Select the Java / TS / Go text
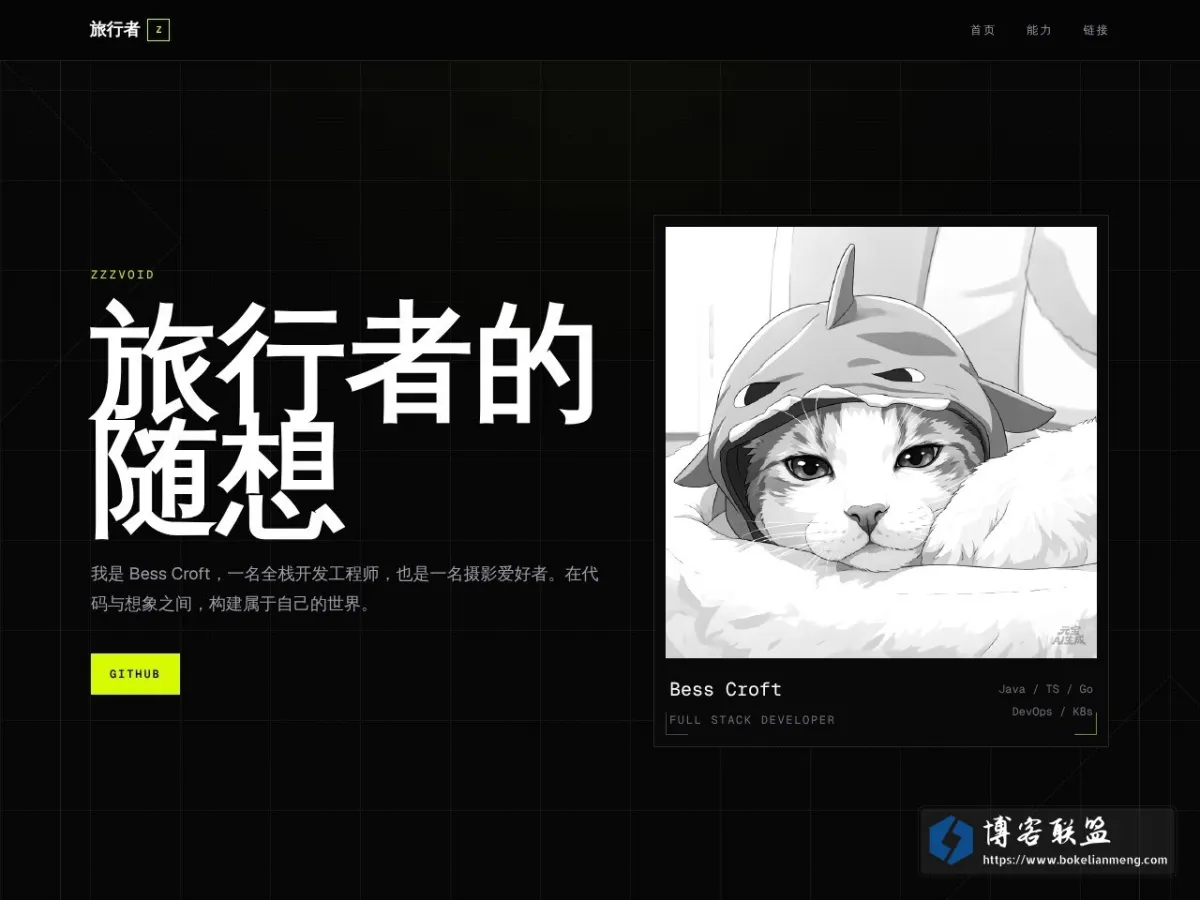This screenshot has height=900, width=1200. 1045,689
